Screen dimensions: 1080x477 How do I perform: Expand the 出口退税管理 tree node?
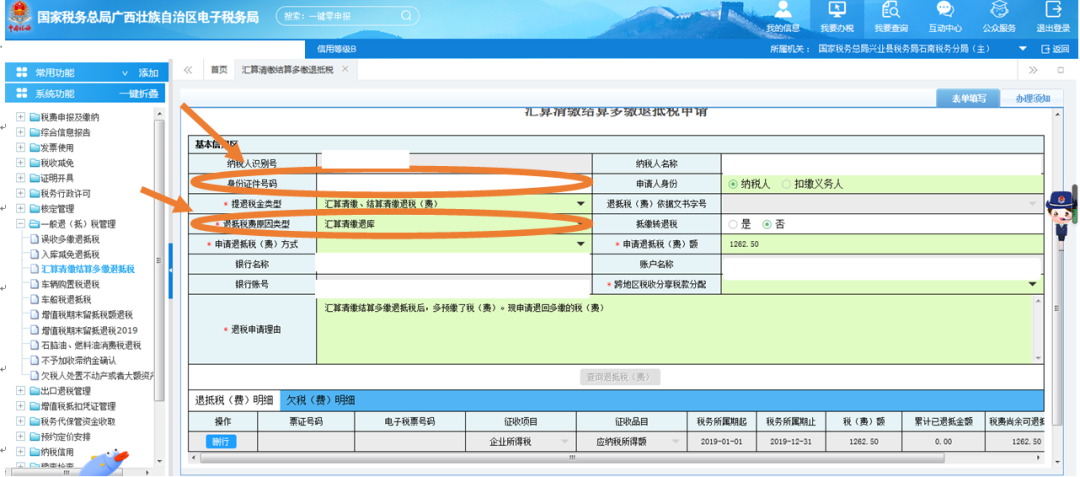tap(20, 391)
